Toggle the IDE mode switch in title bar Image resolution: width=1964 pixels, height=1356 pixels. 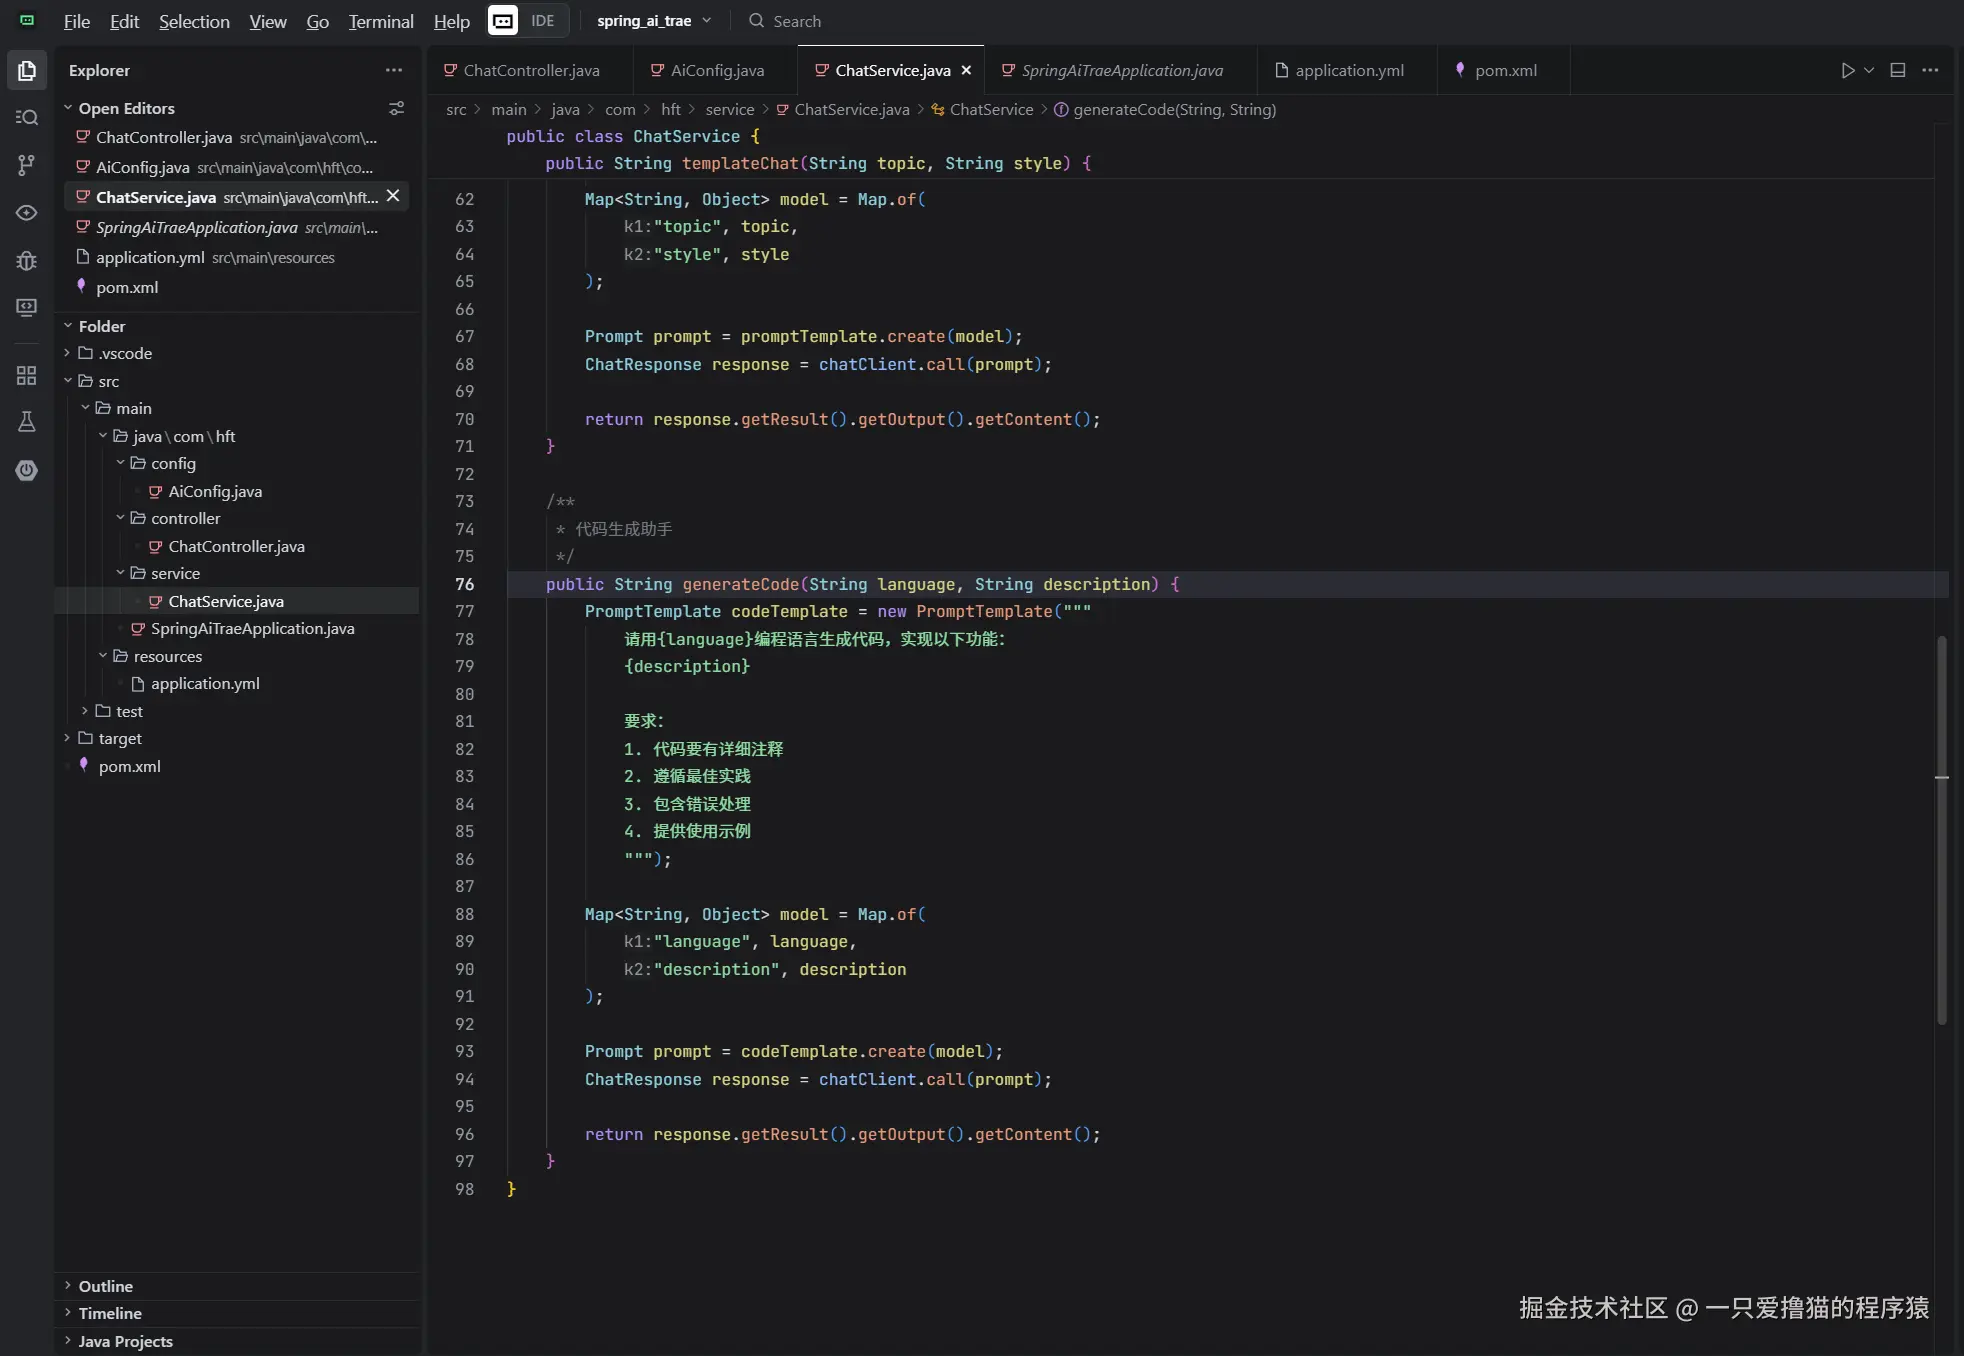pyautogui.click(x=528, y=21)
